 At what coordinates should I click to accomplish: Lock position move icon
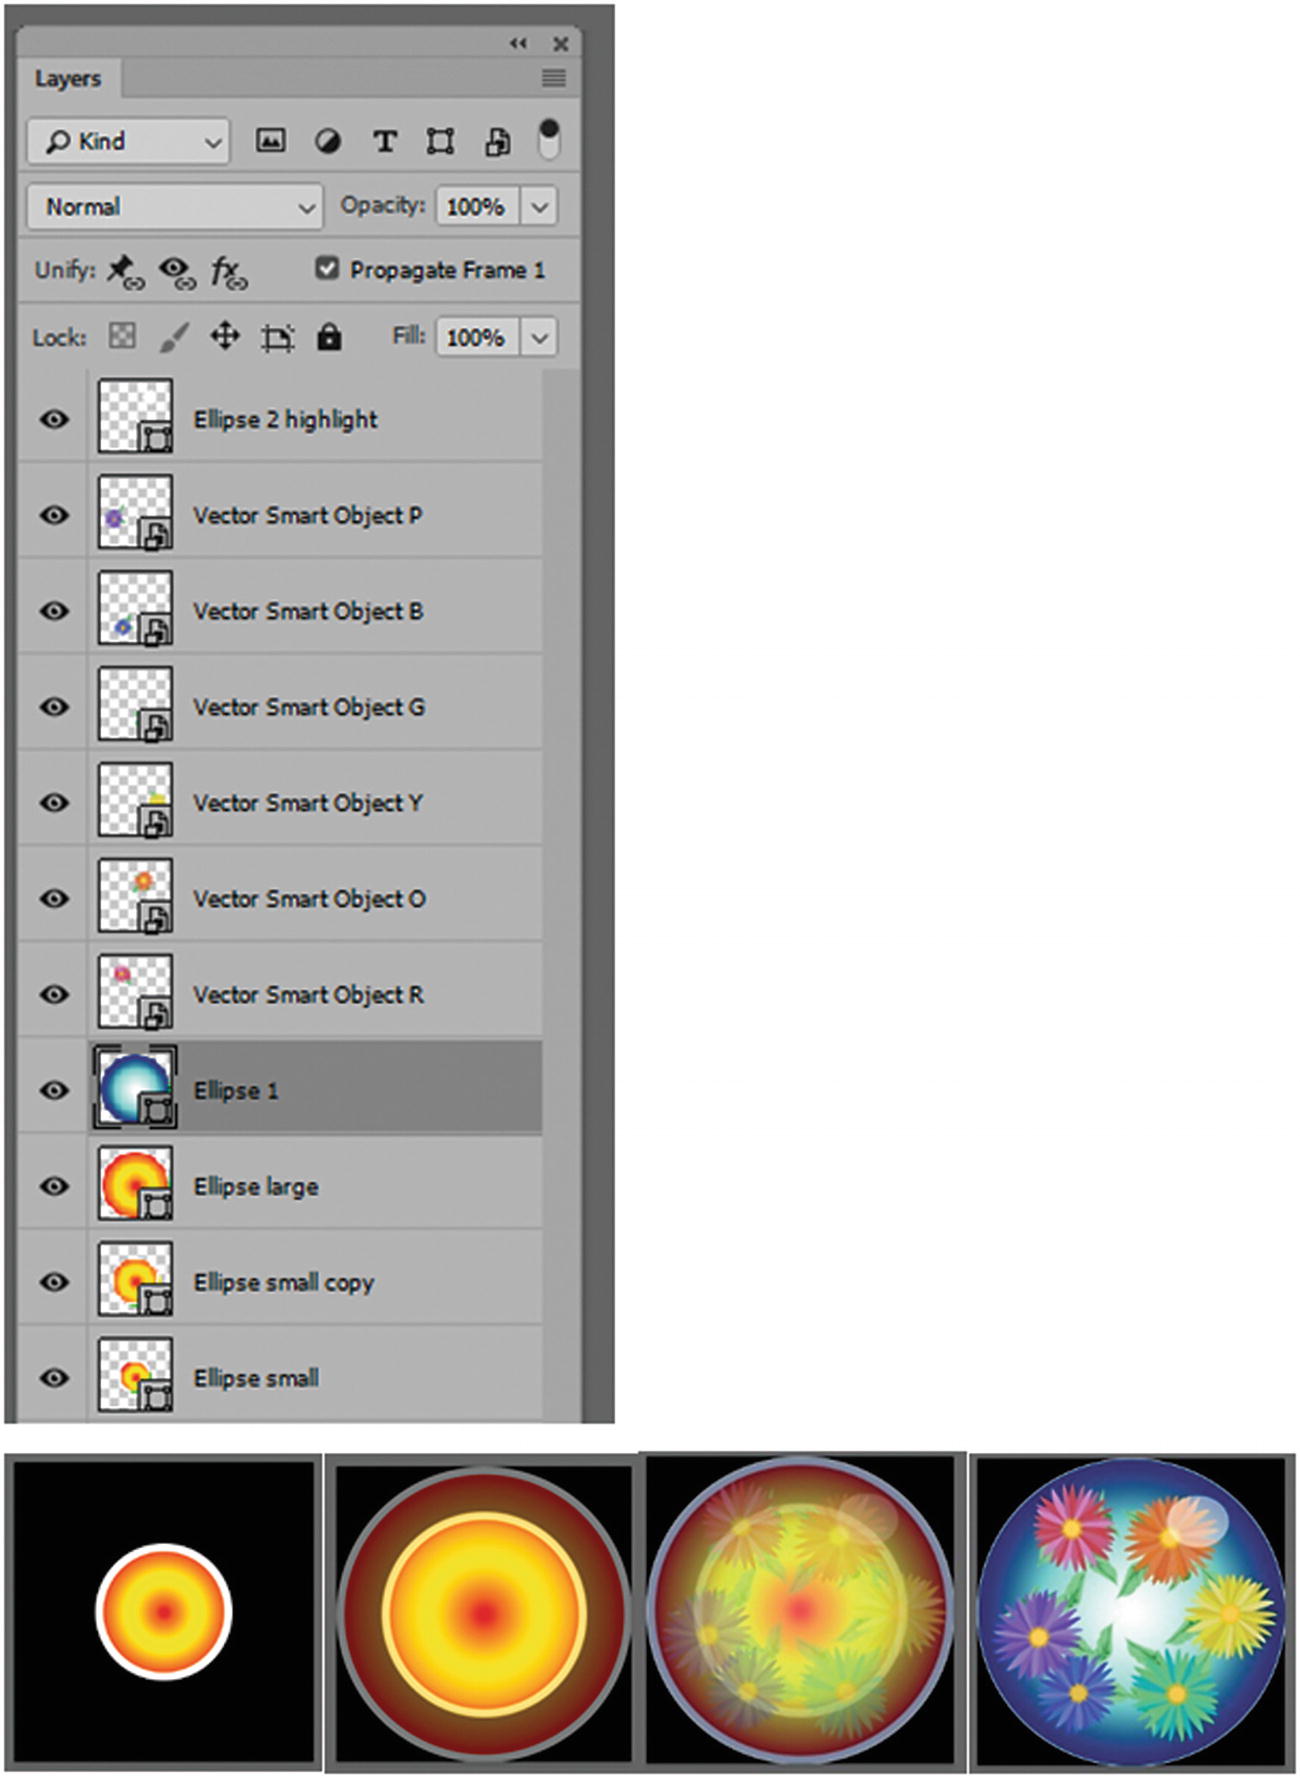click(225, 336)
